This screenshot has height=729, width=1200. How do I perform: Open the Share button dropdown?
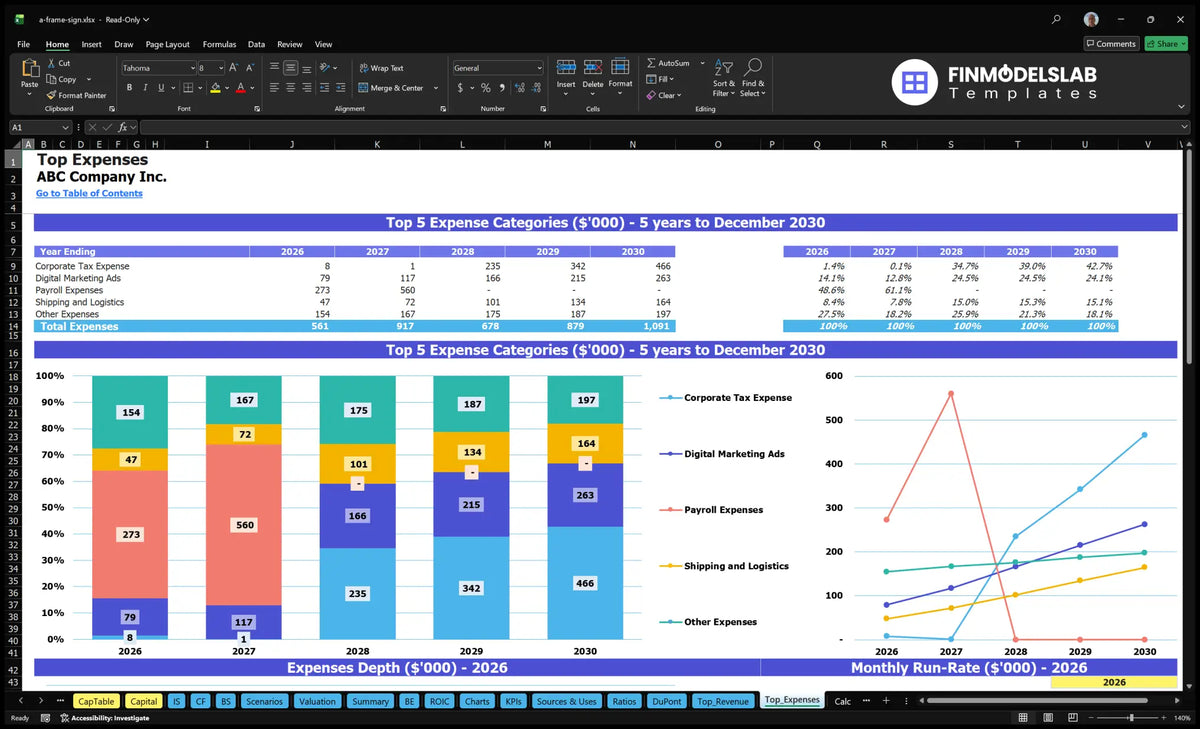[x=1183, y=44]
